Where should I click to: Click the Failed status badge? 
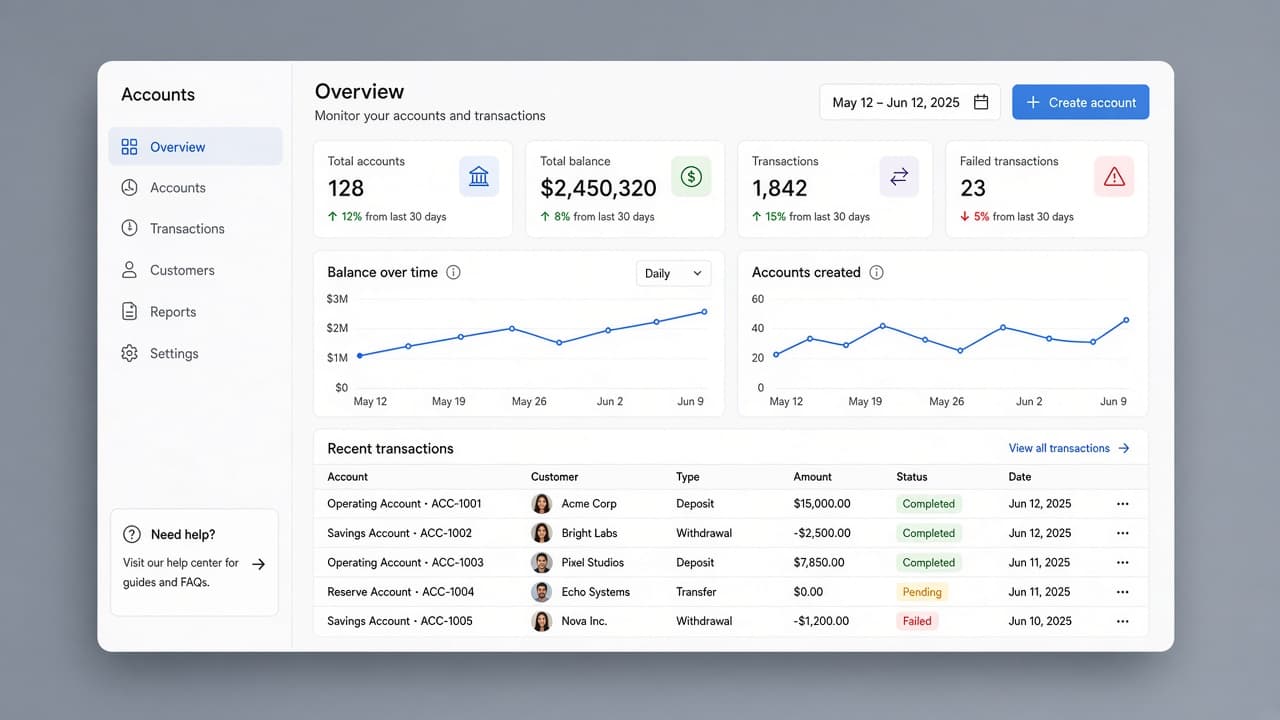click(x=917, y=621)
